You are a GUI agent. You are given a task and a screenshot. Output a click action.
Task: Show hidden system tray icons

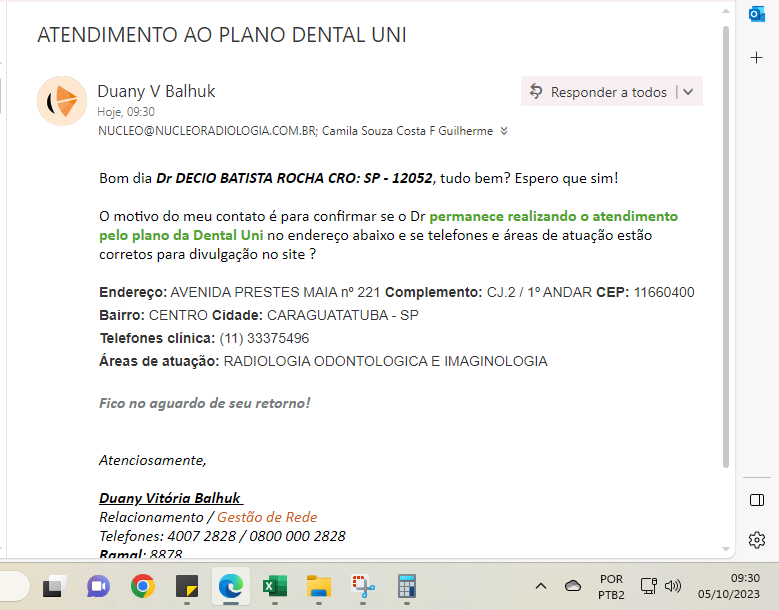pos(541,587)
